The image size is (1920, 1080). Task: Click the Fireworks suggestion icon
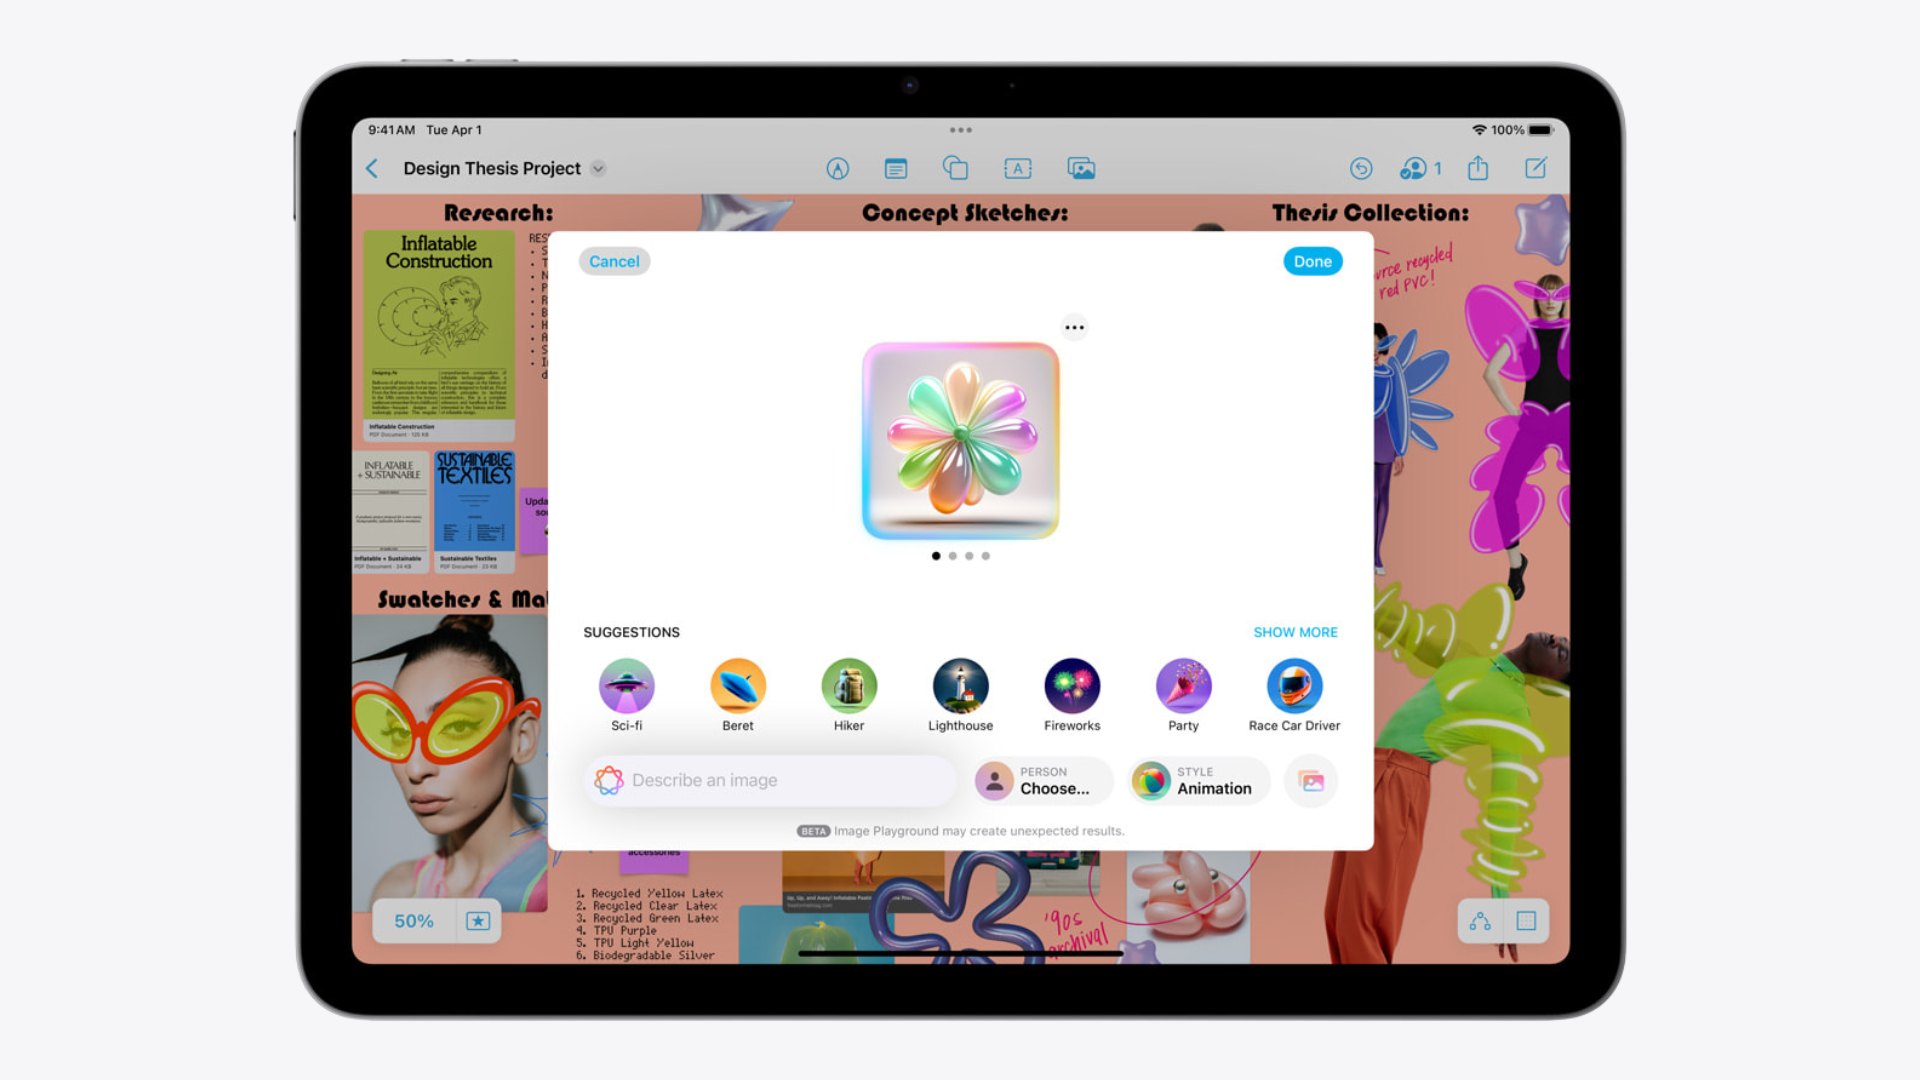tap(1071, 684)
